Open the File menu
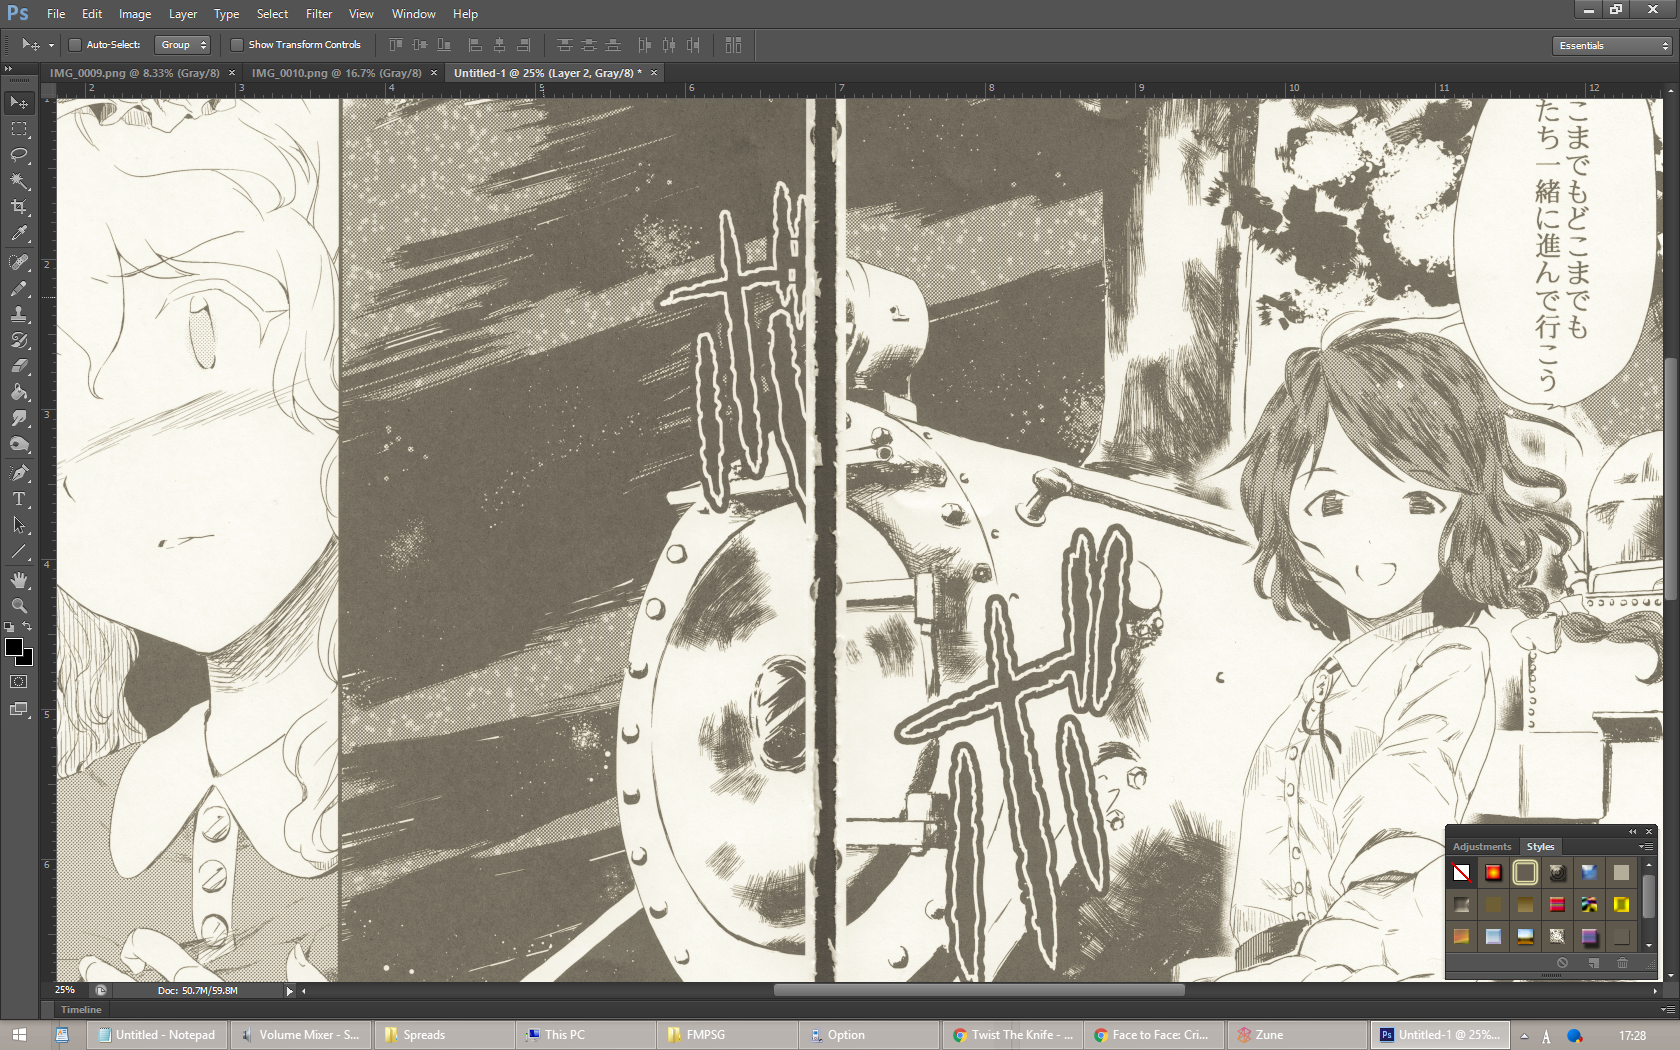The height and width of the screenshot is (1050, 1680). click(x=56, y=14)
